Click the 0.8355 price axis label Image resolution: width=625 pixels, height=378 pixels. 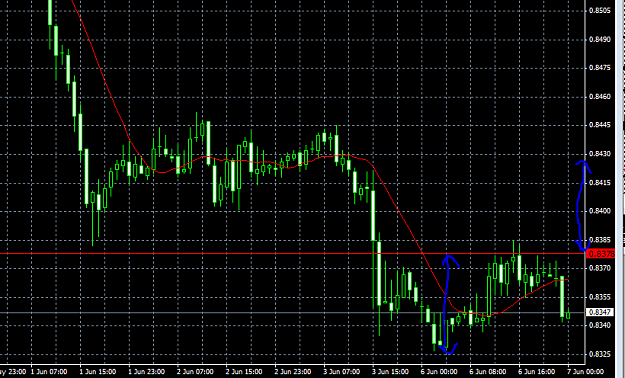click(600, 297)
